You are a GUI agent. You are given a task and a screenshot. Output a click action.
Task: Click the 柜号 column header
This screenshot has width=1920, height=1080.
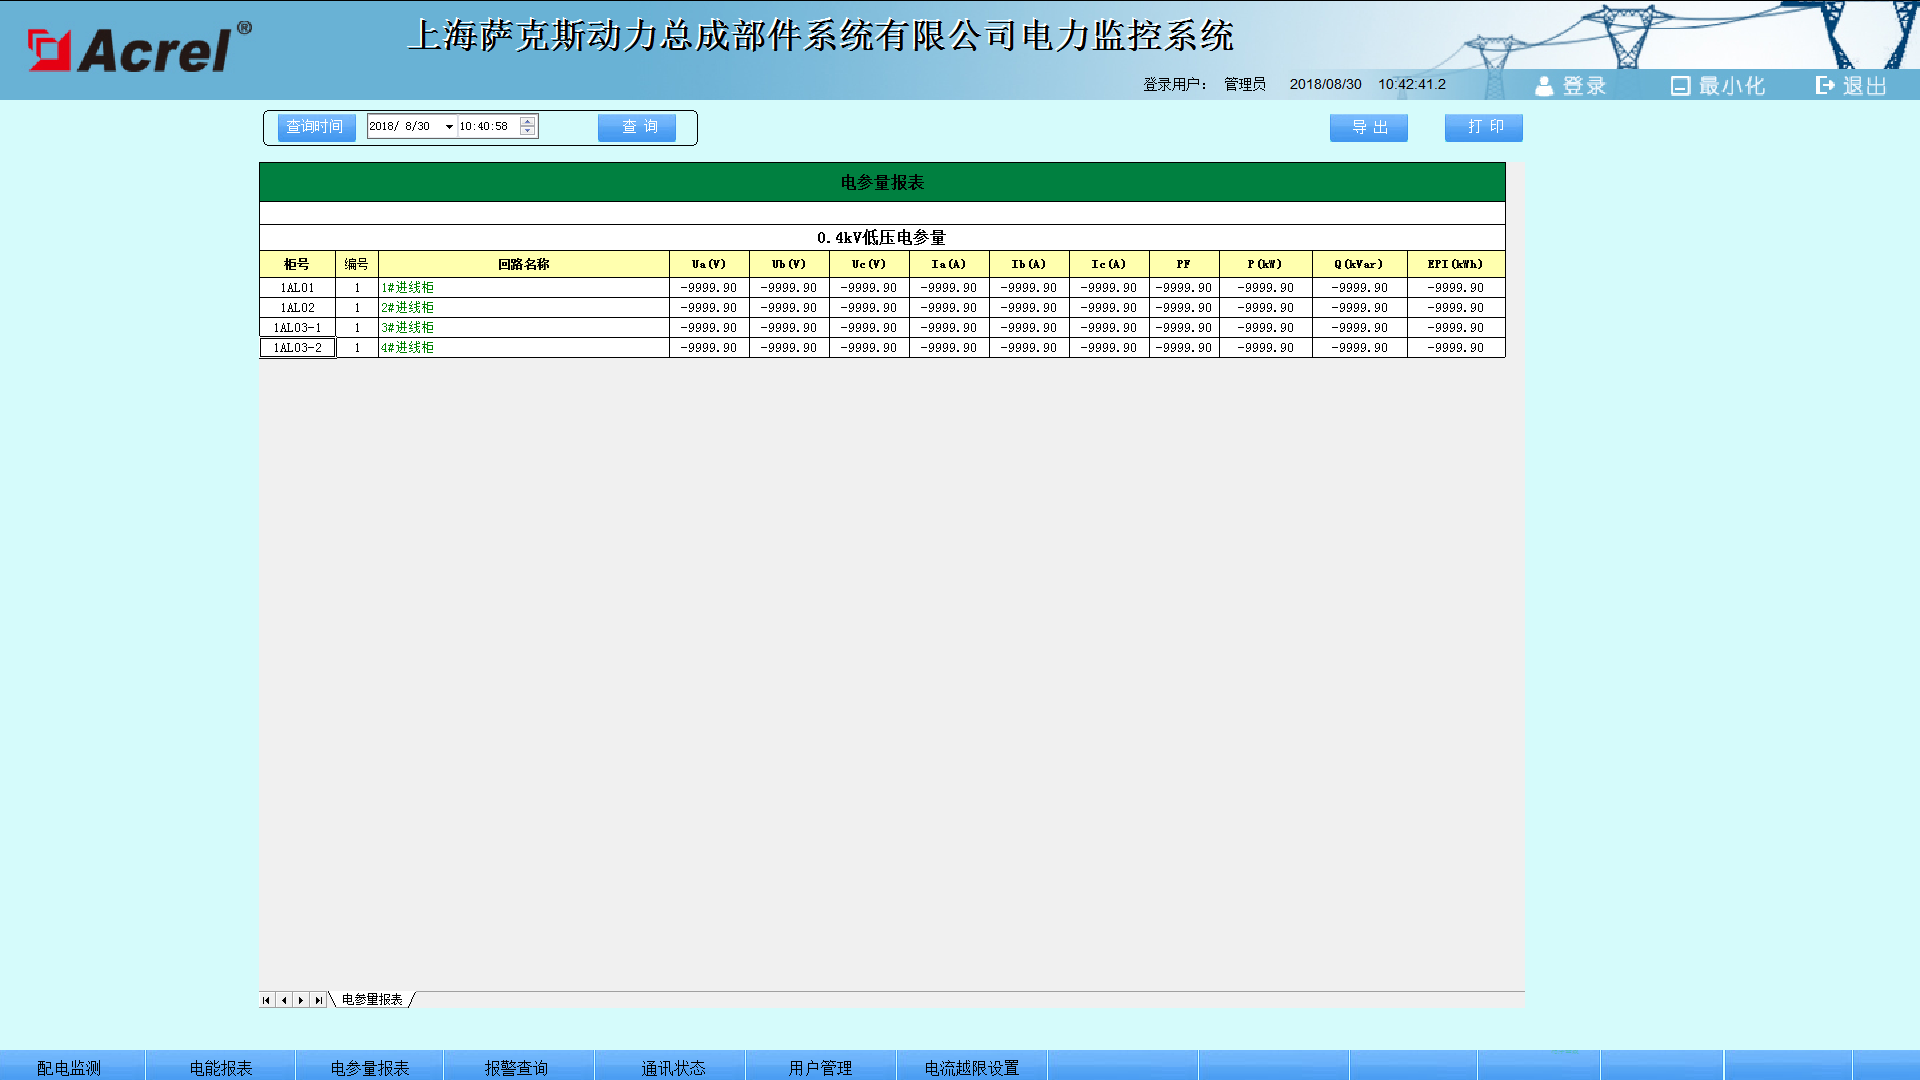pyautogui.click(x=297, y=264)
